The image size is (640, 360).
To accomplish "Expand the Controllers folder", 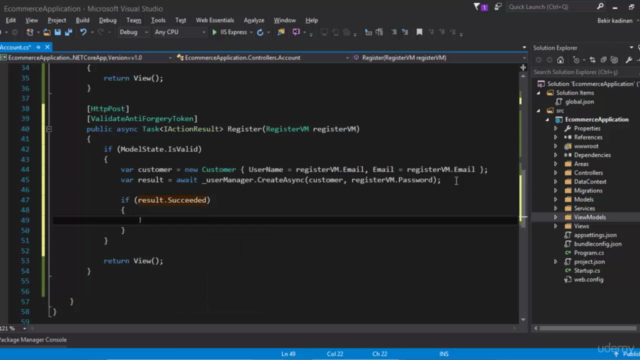I will [556, 173].
